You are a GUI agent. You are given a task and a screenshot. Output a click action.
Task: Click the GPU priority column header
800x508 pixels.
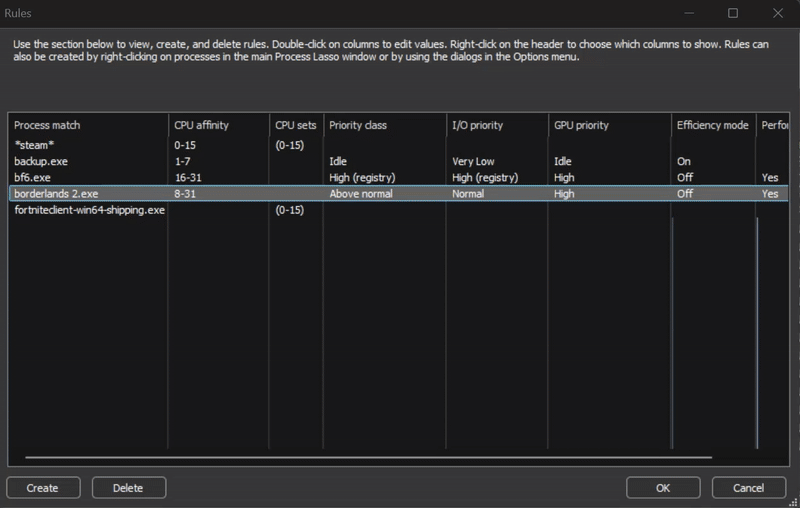click(x=581, y=125)
